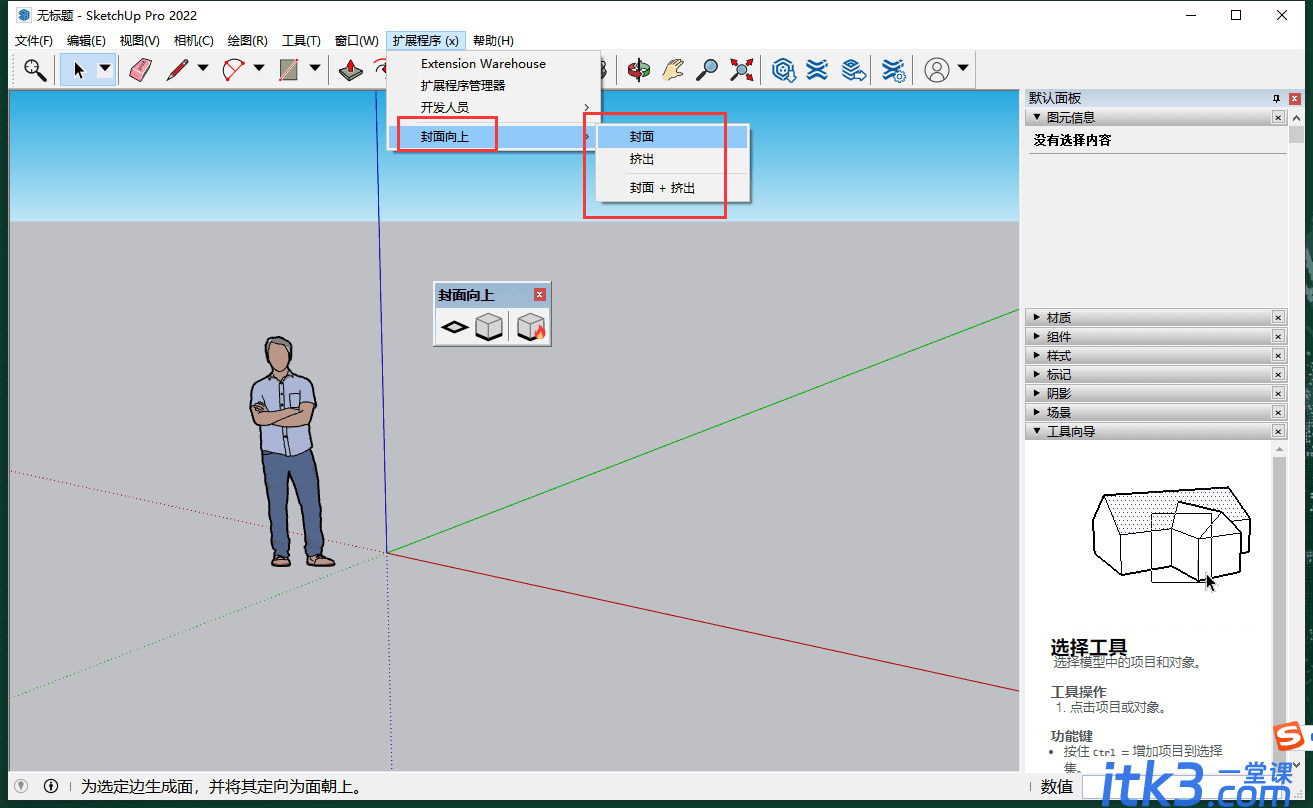Close the 材质 panel

click(x=1278, y=317)
